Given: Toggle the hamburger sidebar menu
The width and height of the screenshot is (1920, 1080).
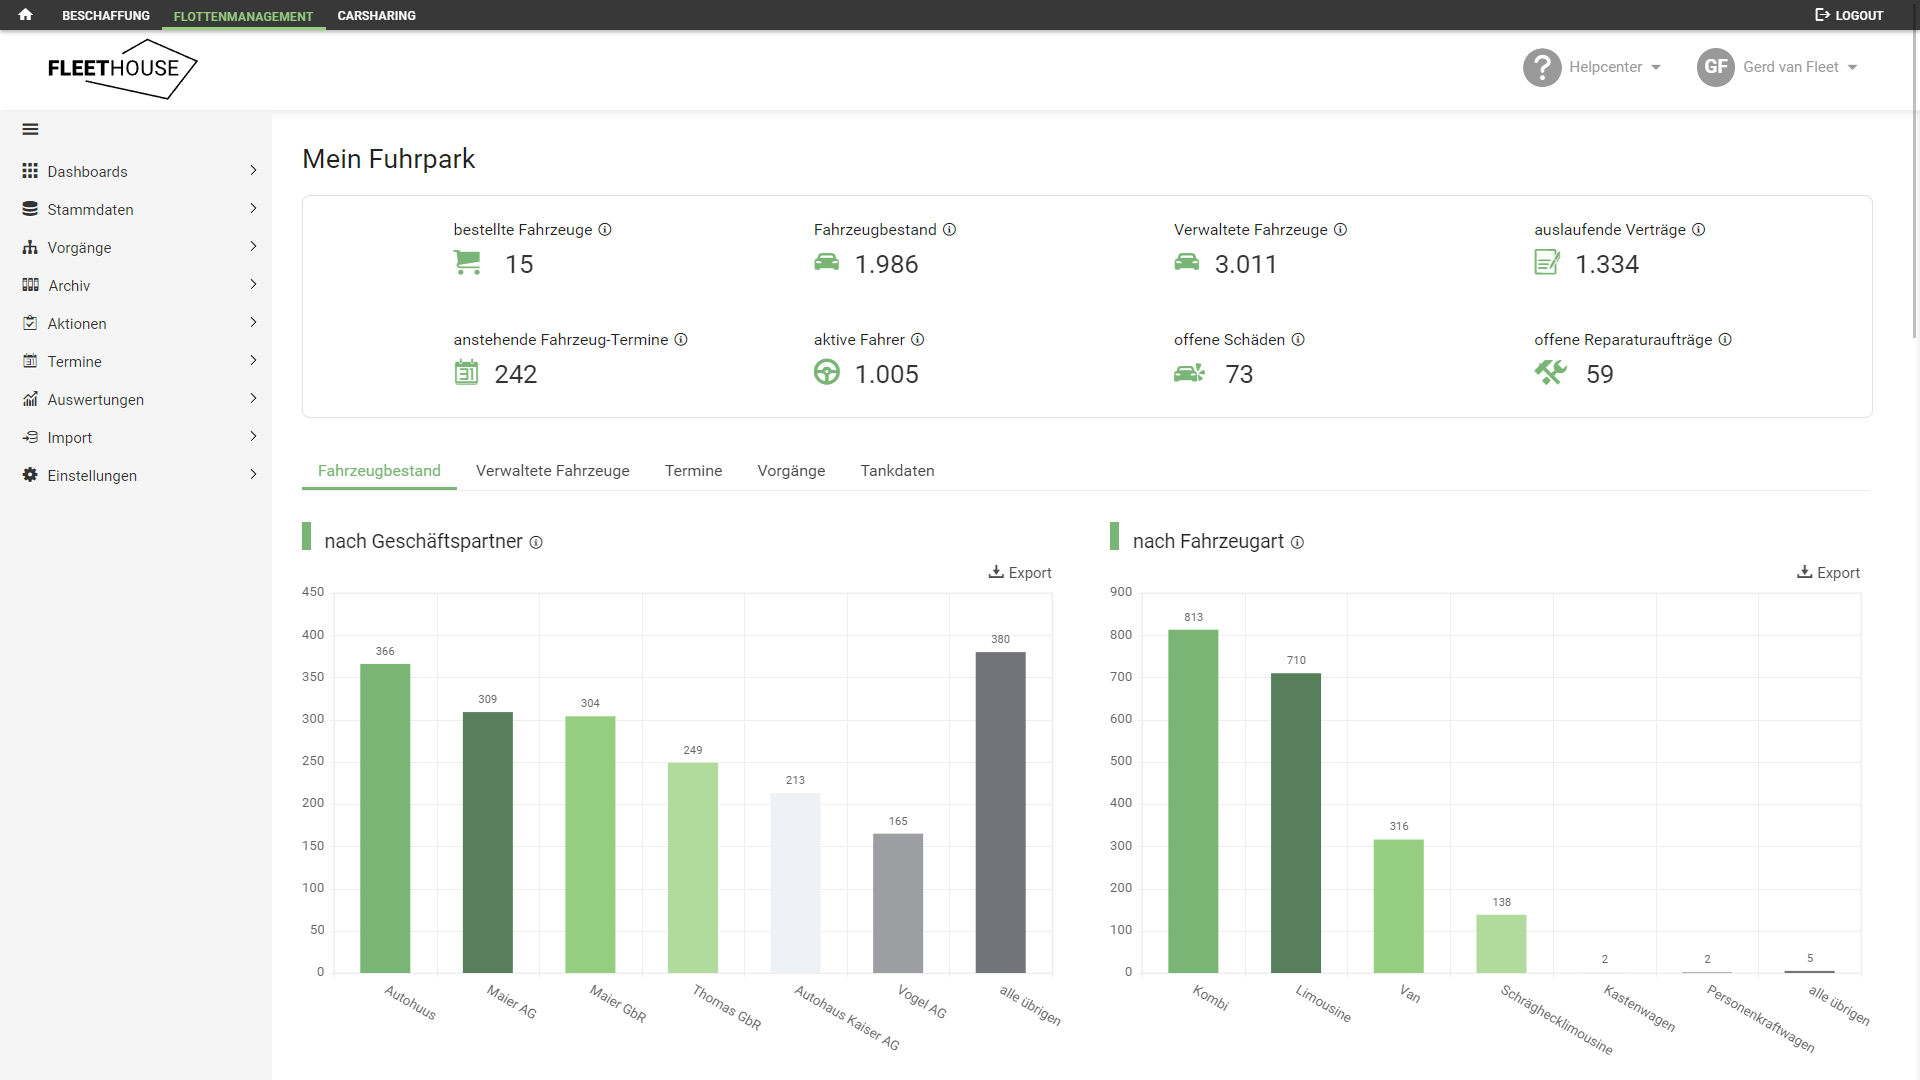Looking at the screenshot, I should pyautogui.click(x=30, y=129).
